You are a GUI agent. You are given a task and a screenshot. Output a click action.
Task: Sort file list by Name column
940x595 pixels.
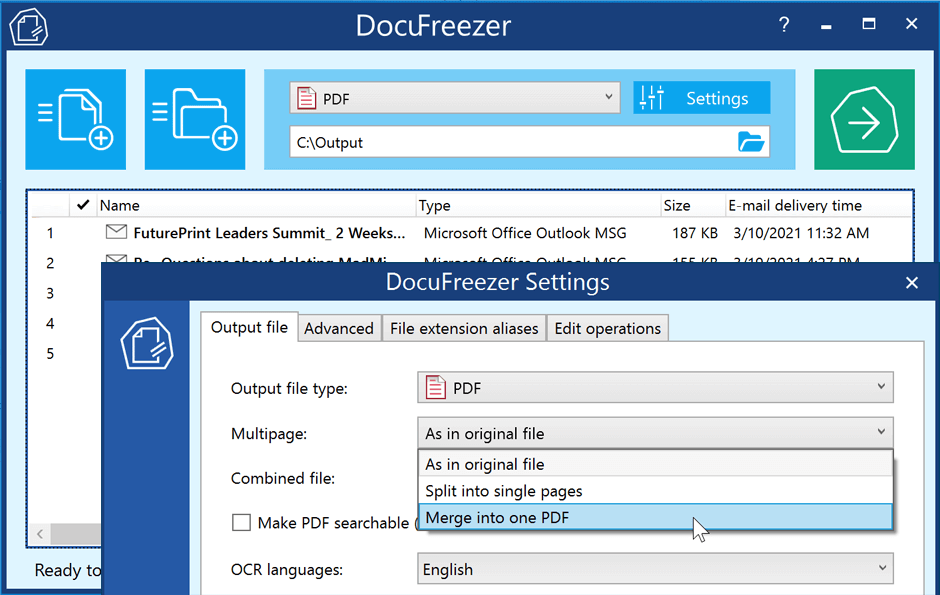coord(256,206)
